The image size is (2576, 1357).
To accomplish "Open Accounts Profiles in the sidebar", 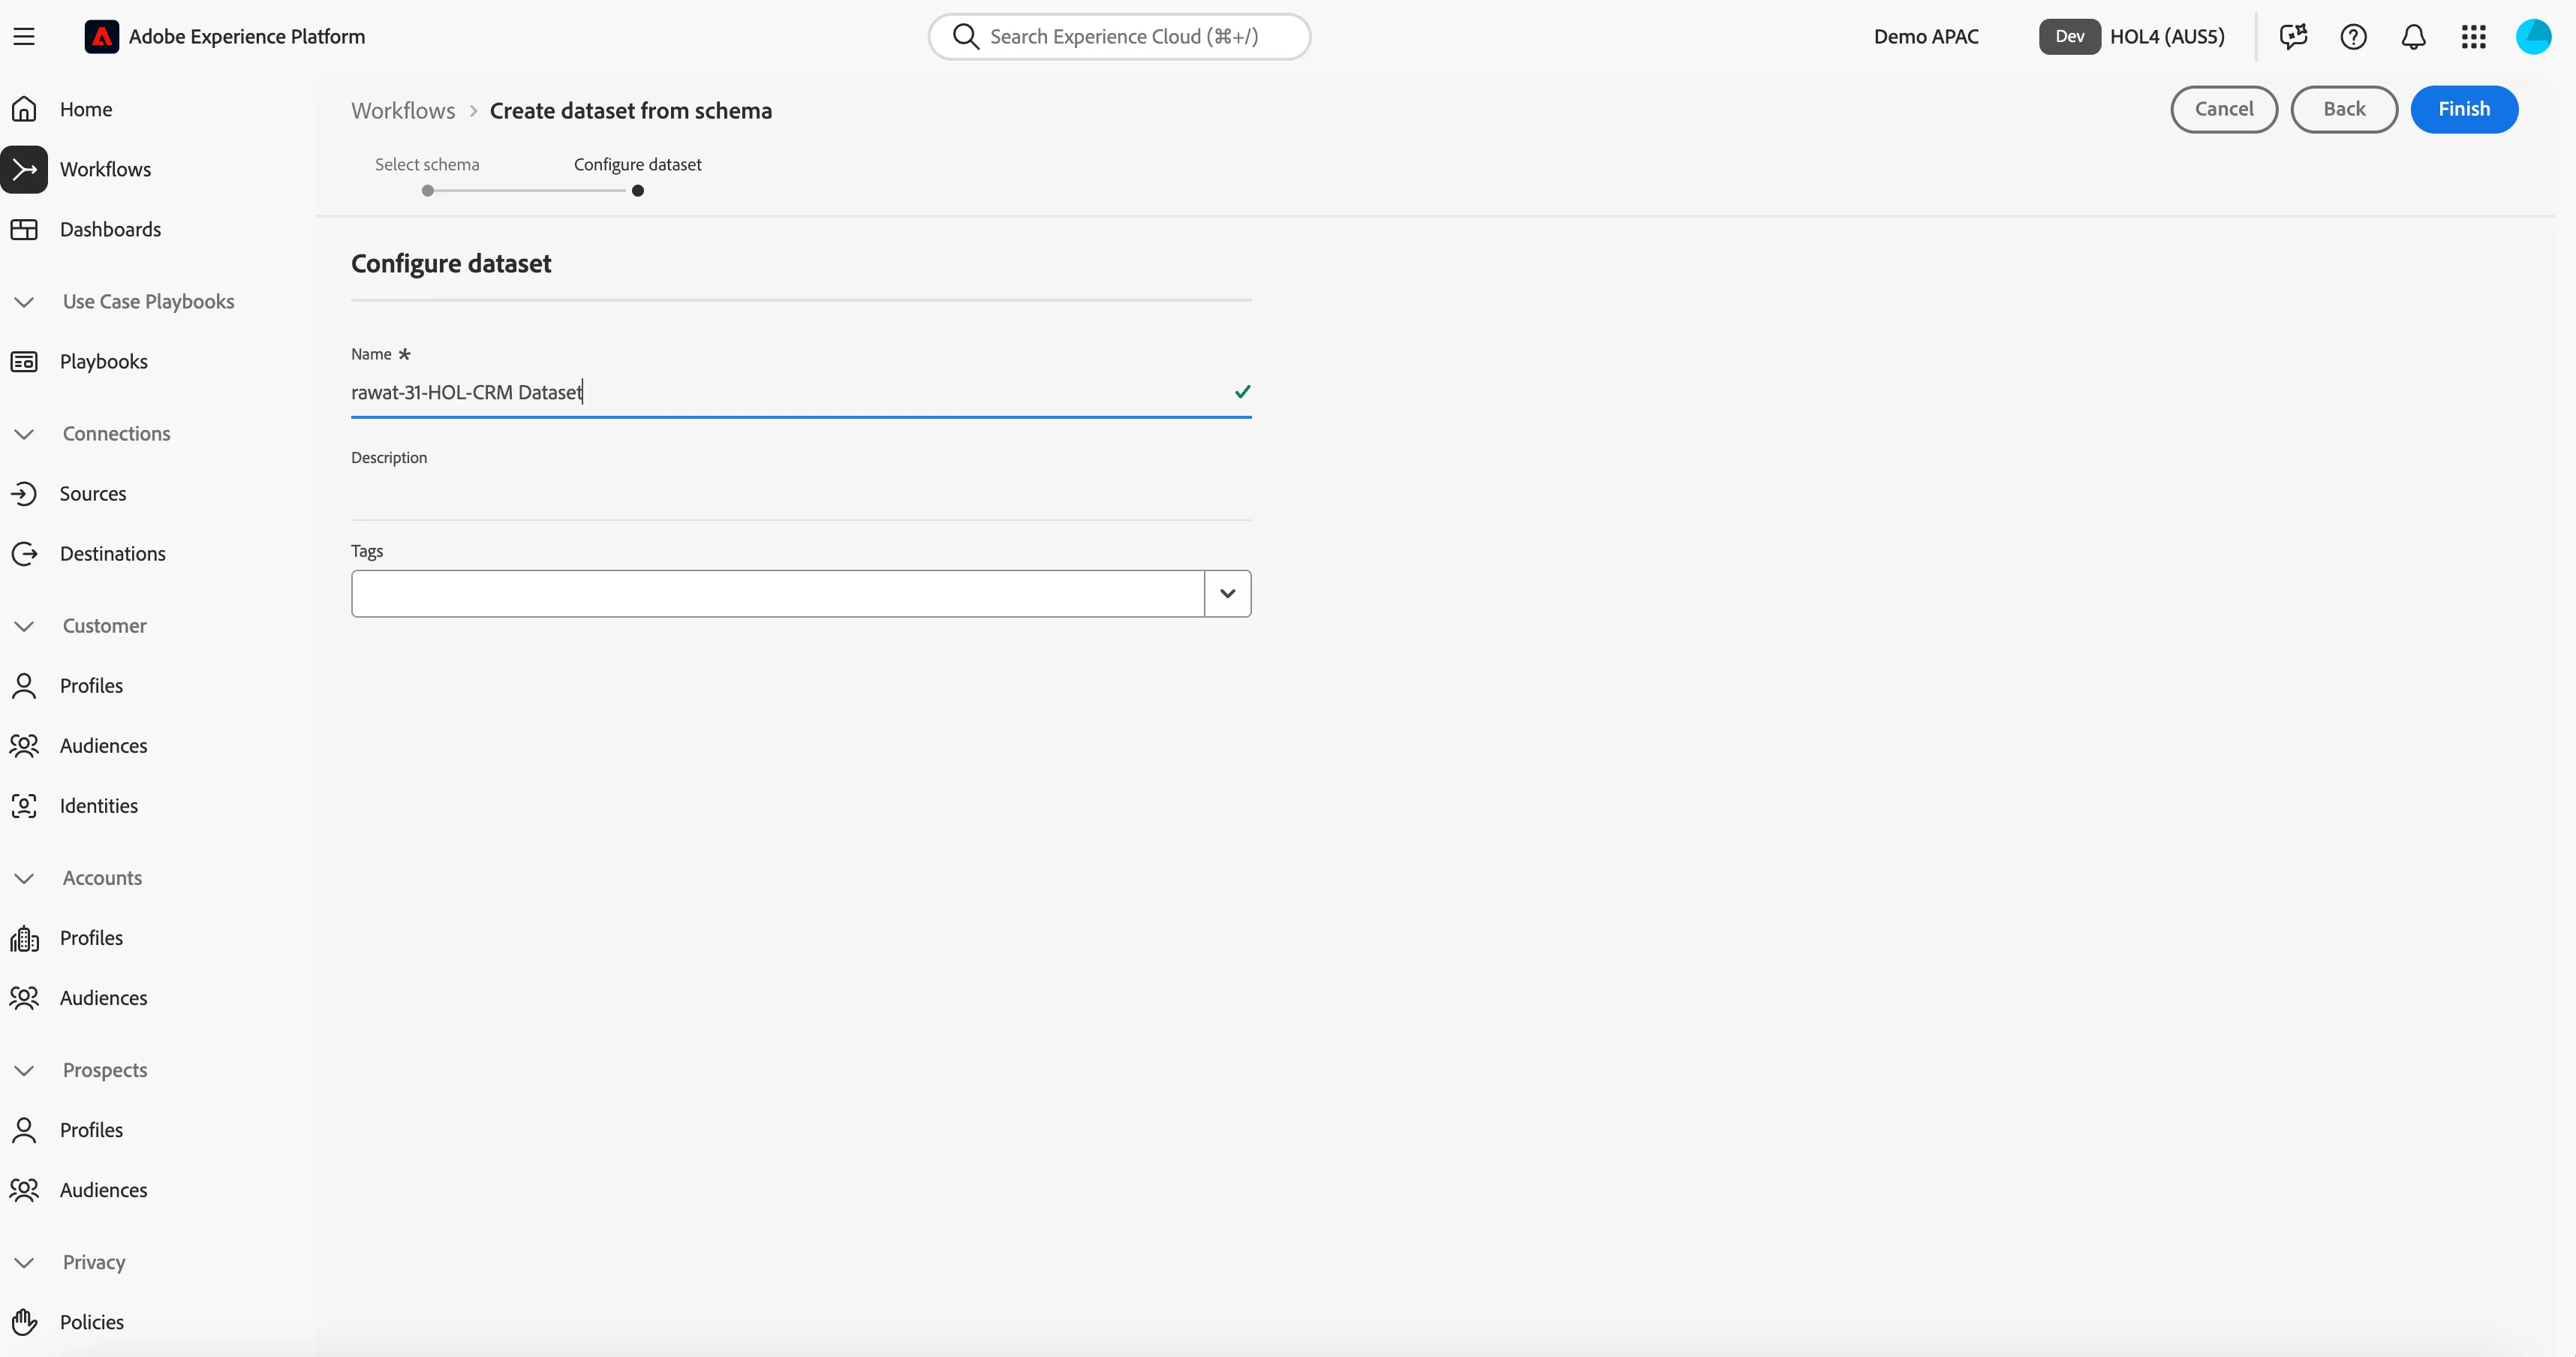I will coord(91,937).
